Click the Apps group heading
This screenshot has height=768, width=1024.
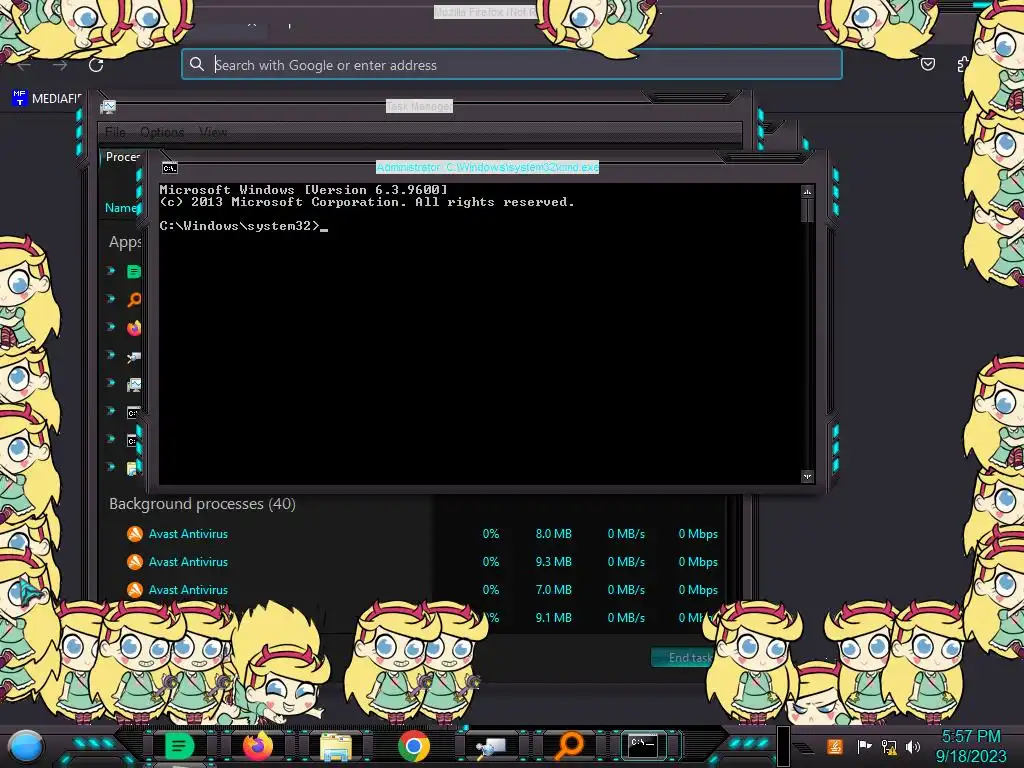[x=125, y=242]
